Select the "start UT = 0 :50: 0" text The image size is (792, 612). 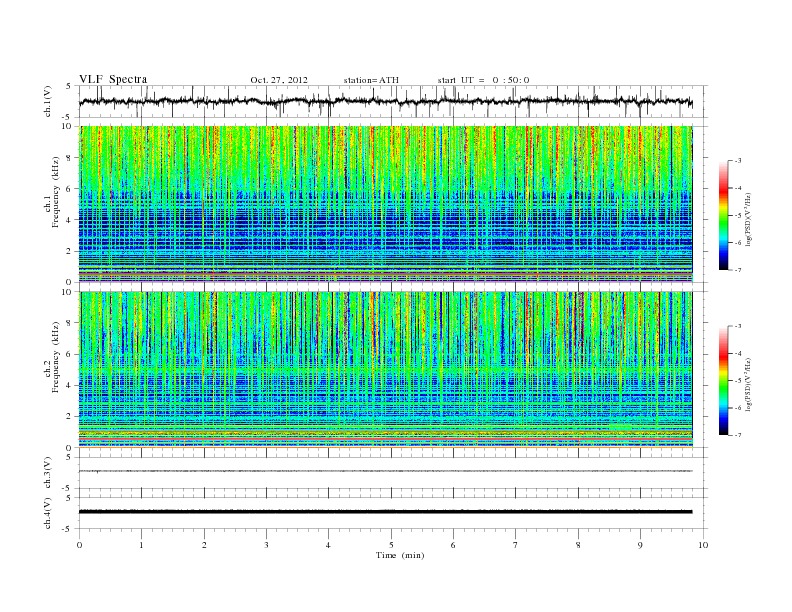[483, 80]
